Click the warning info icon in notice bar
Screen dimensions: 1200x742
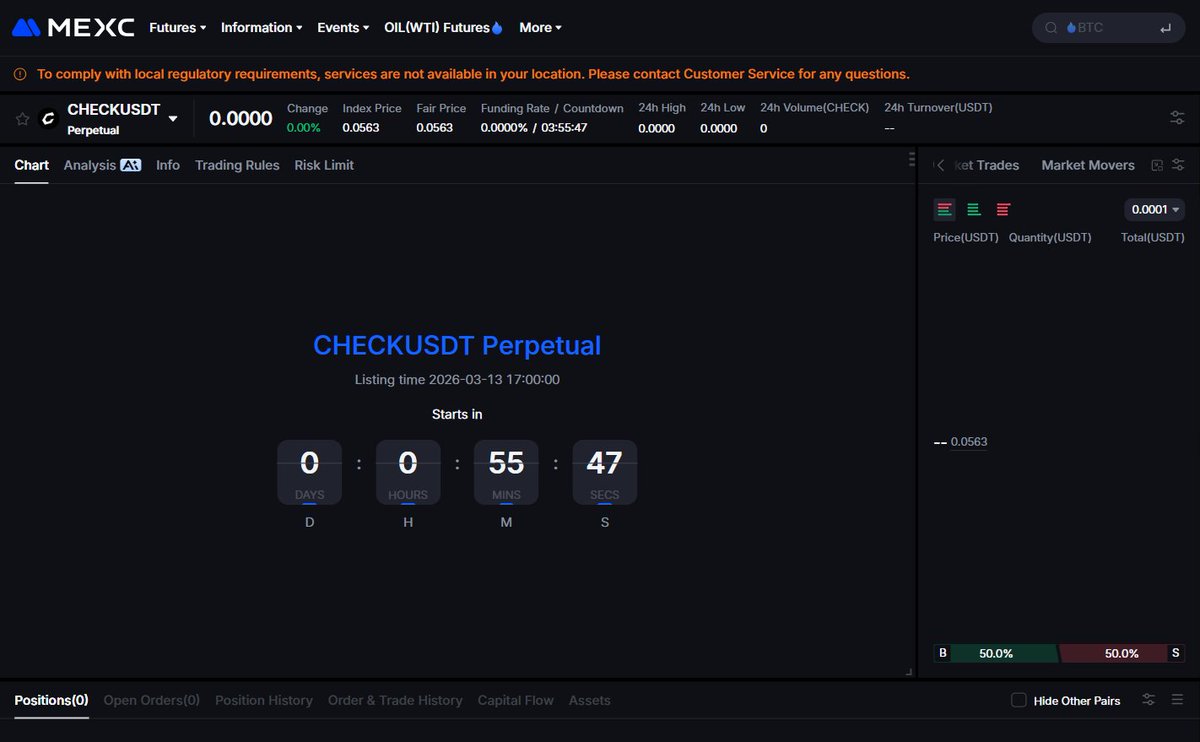[20, 74]
